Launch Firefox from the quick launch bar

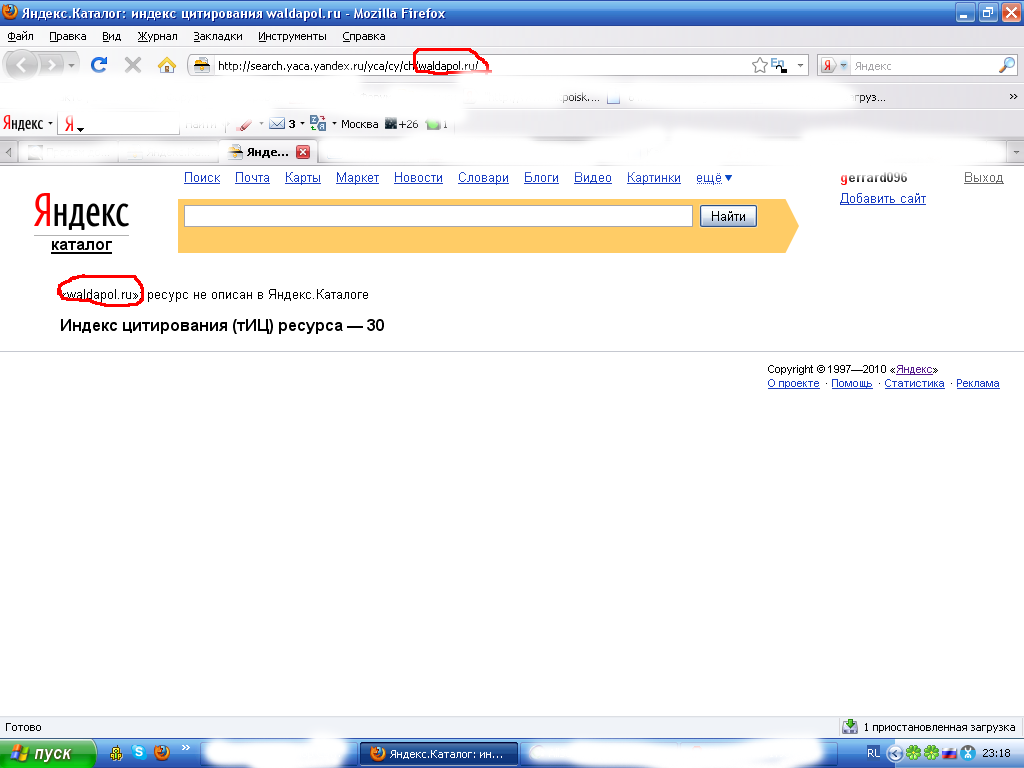pyautogui.click(x=161, y=752)
